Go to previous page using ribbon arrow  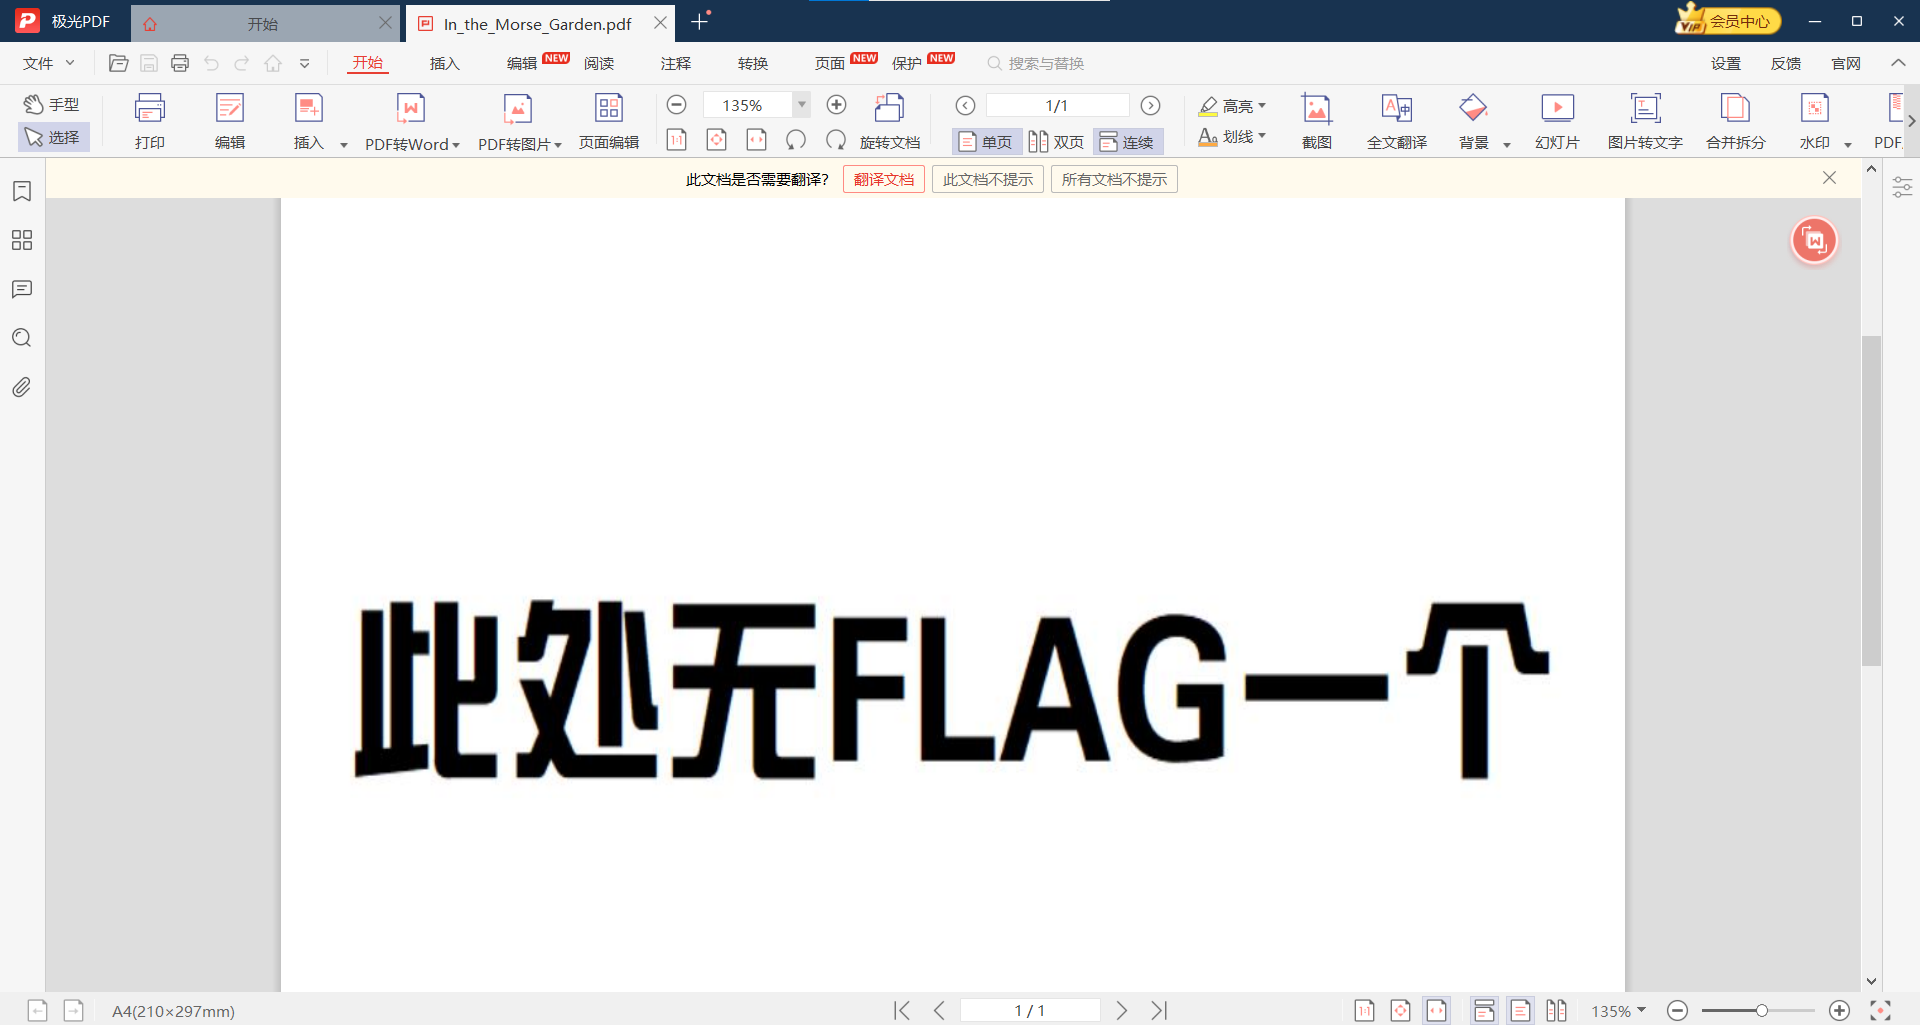coord(965,105)
